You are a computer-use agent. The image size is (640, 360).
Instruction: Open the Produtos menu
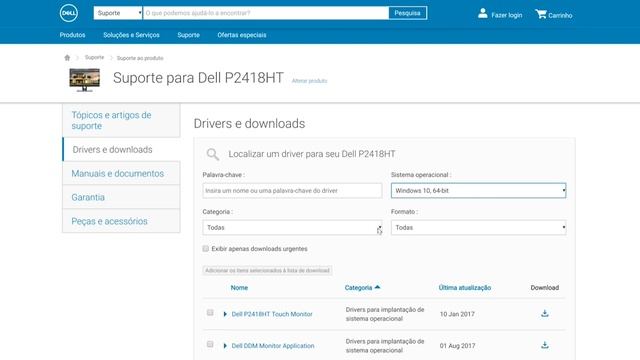pyautogui.click(x=72, y=35)
